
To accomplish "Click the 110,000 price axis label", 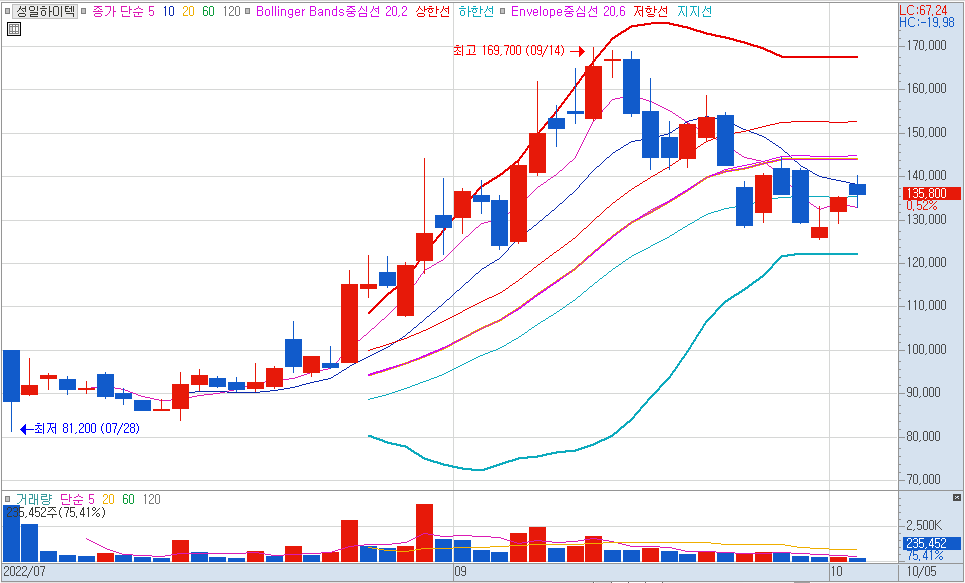I will (926, 306).
